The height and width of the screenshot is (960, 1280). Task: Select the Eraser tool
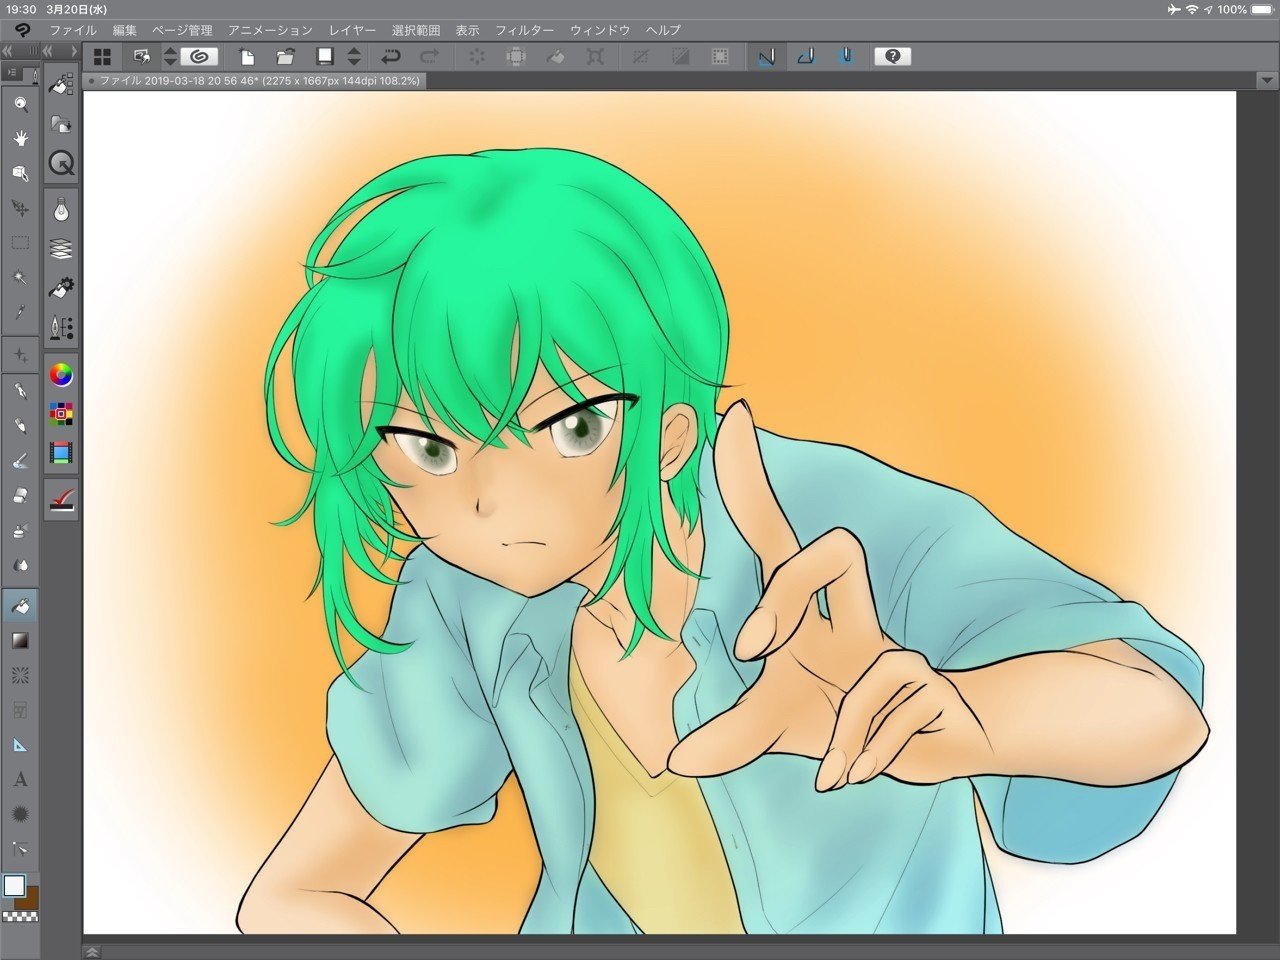pos(19,496)
